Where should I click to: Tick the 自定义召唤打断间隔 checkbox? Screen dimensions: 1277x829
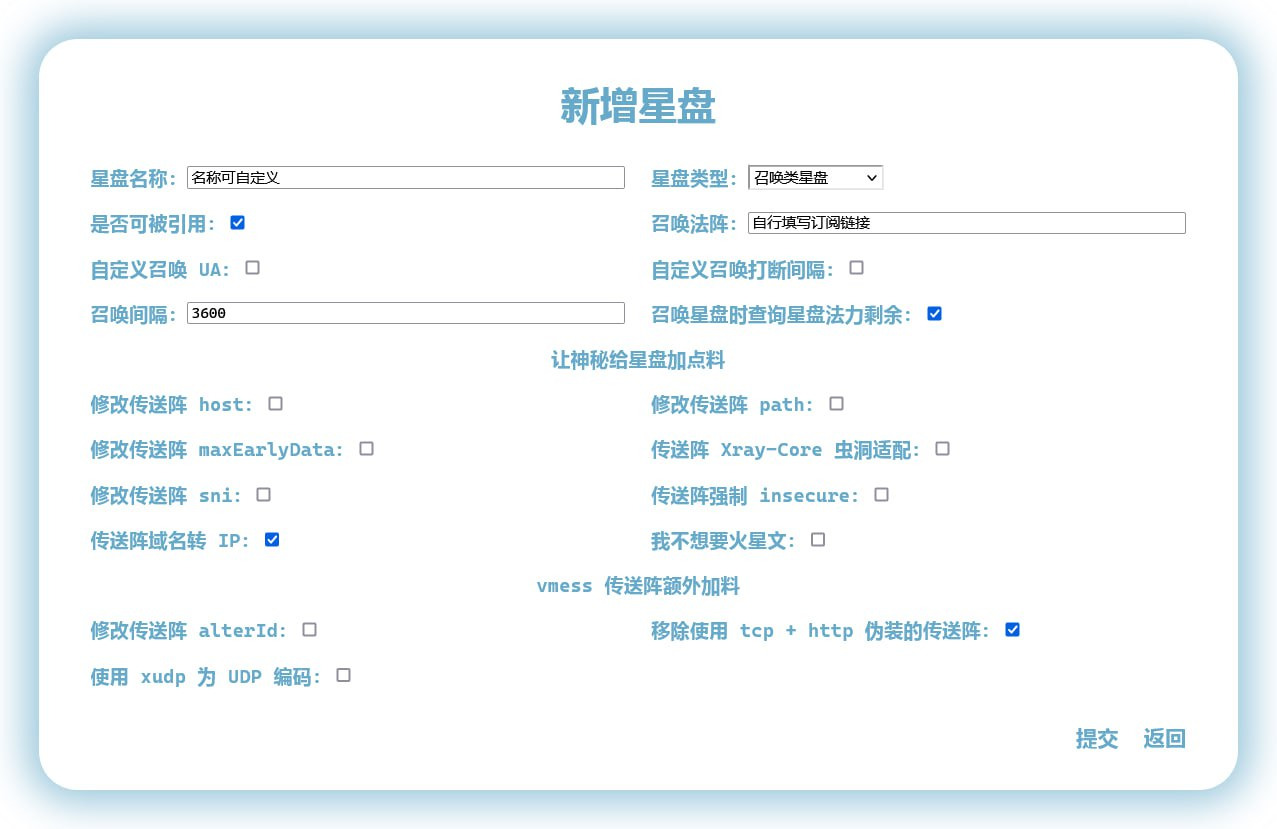(x=856, y=268)
